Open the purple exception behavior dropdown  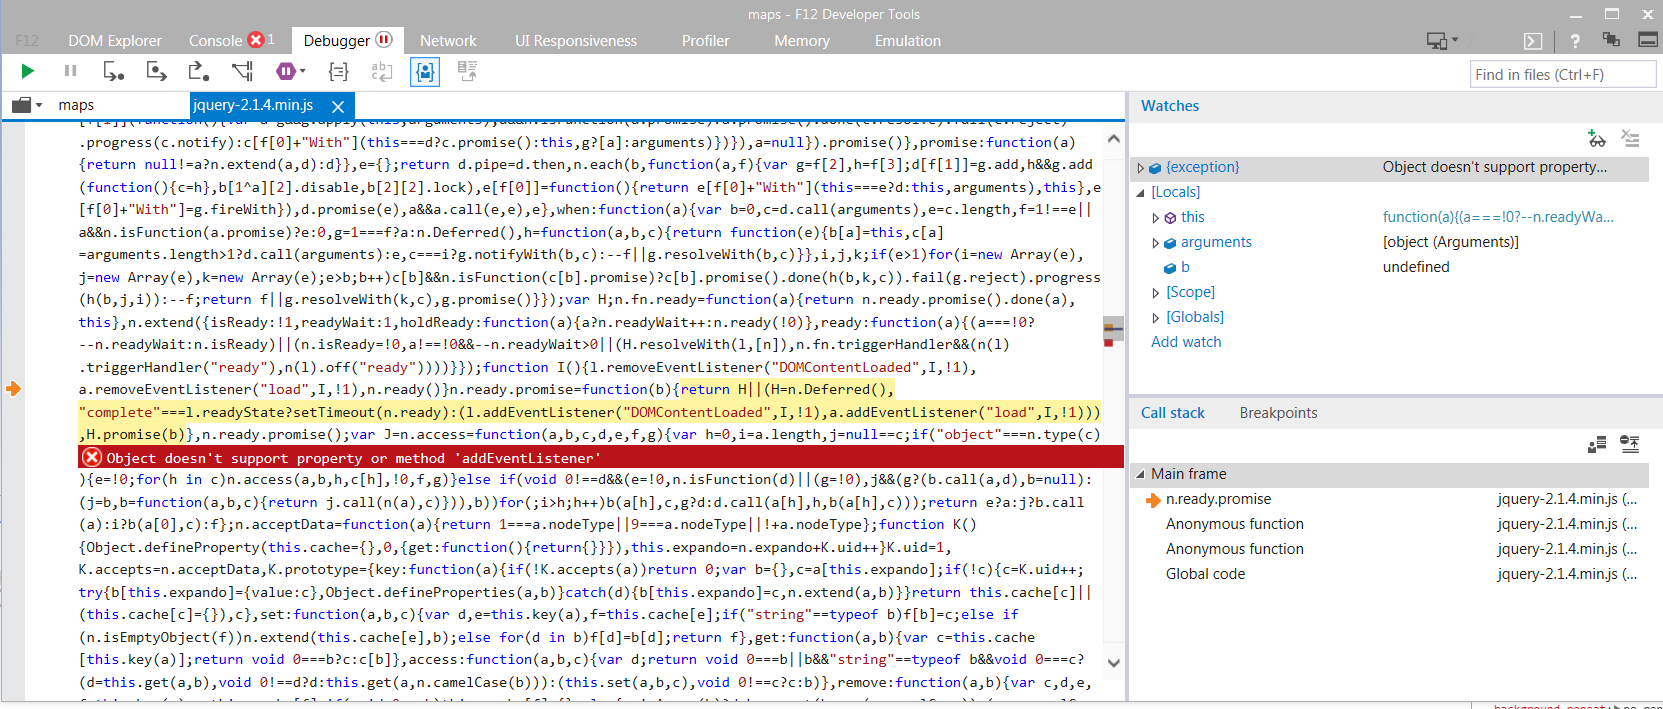coord(290,71)
